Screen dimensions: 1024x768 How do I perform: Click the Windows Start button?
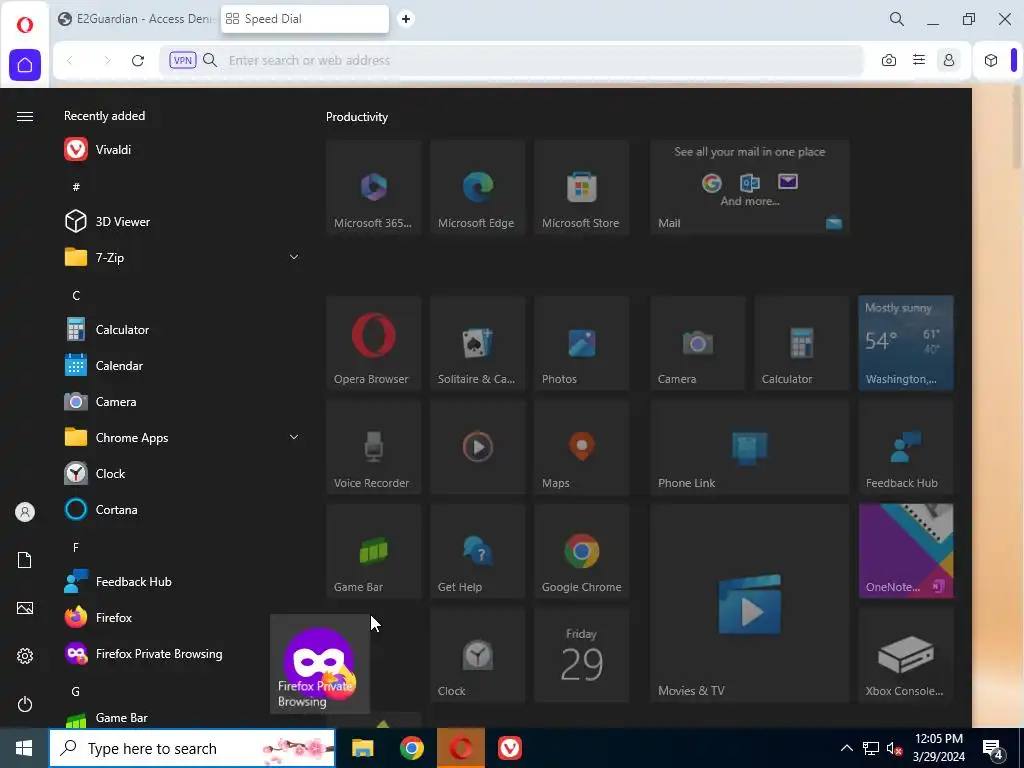[24, 748]
